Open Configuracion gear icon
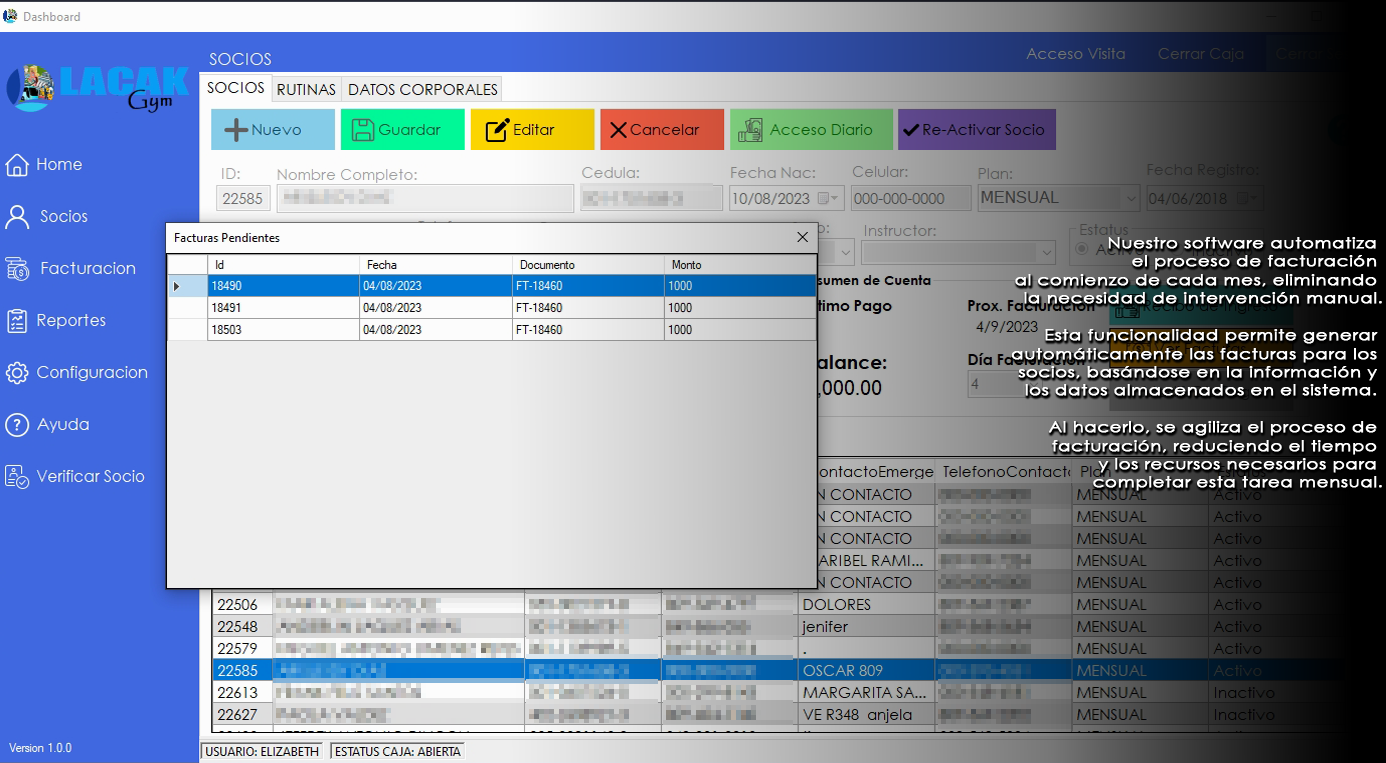1386x763 pixels. [17, 373]
